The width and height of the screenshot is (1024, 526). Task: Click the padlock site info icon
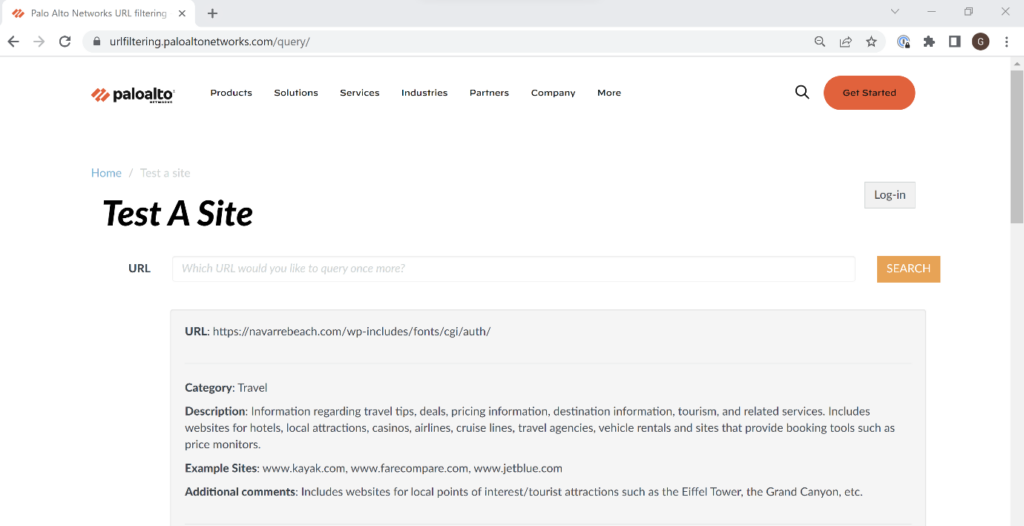pyautogui.click(x=97, y=42)
